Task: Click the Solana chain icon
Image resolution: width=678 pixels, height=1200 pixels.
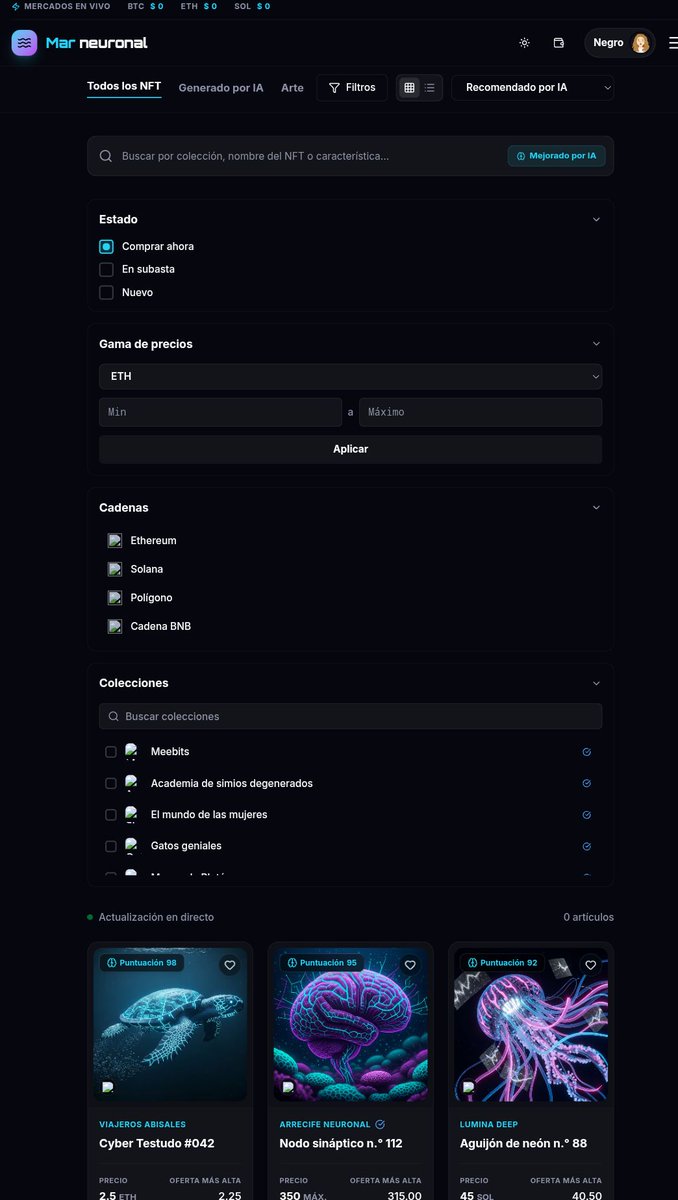Action: point(115,569)
